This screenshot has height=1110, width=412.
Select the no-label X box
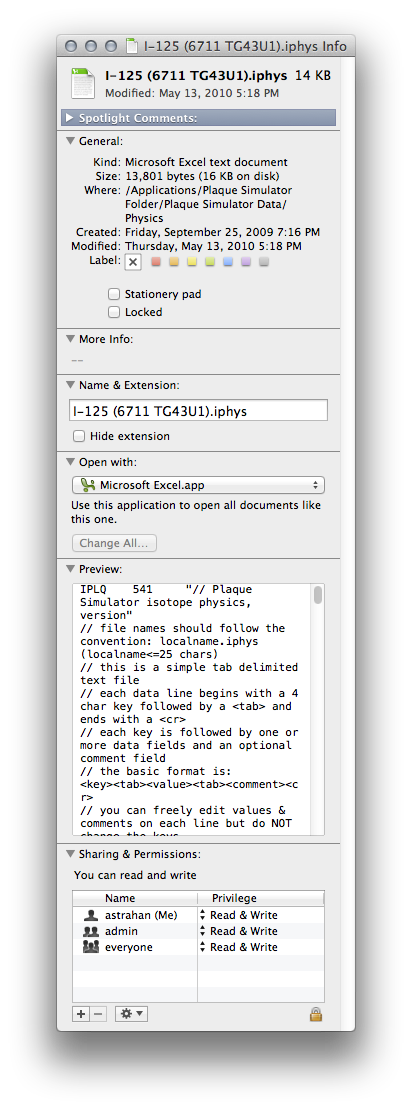coord(134,263)
